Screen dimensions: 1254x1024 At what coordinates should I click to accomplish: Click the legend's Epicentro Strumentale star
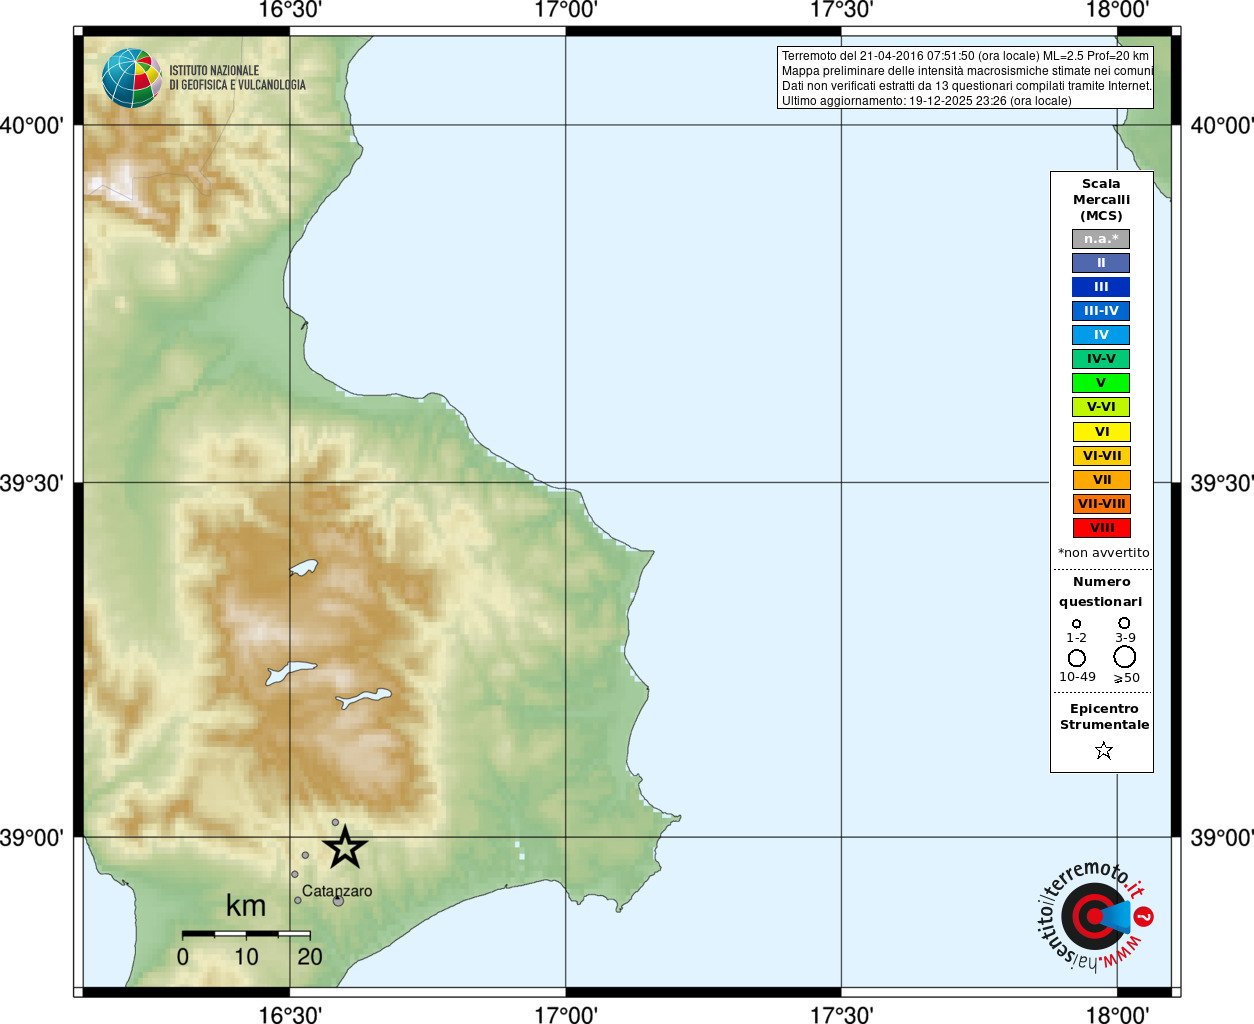point(1104,750)
